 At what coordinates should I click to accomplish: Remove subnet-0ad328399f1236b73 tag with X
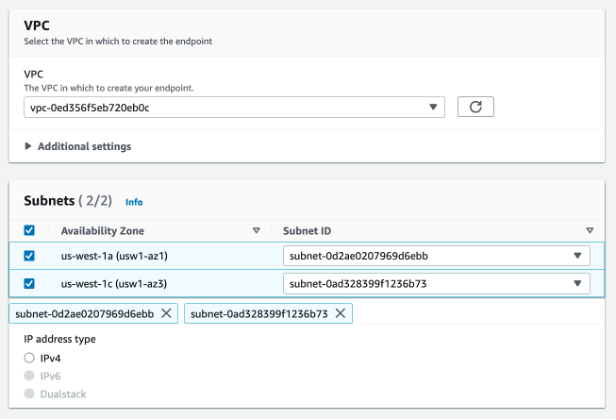(340, 313)
